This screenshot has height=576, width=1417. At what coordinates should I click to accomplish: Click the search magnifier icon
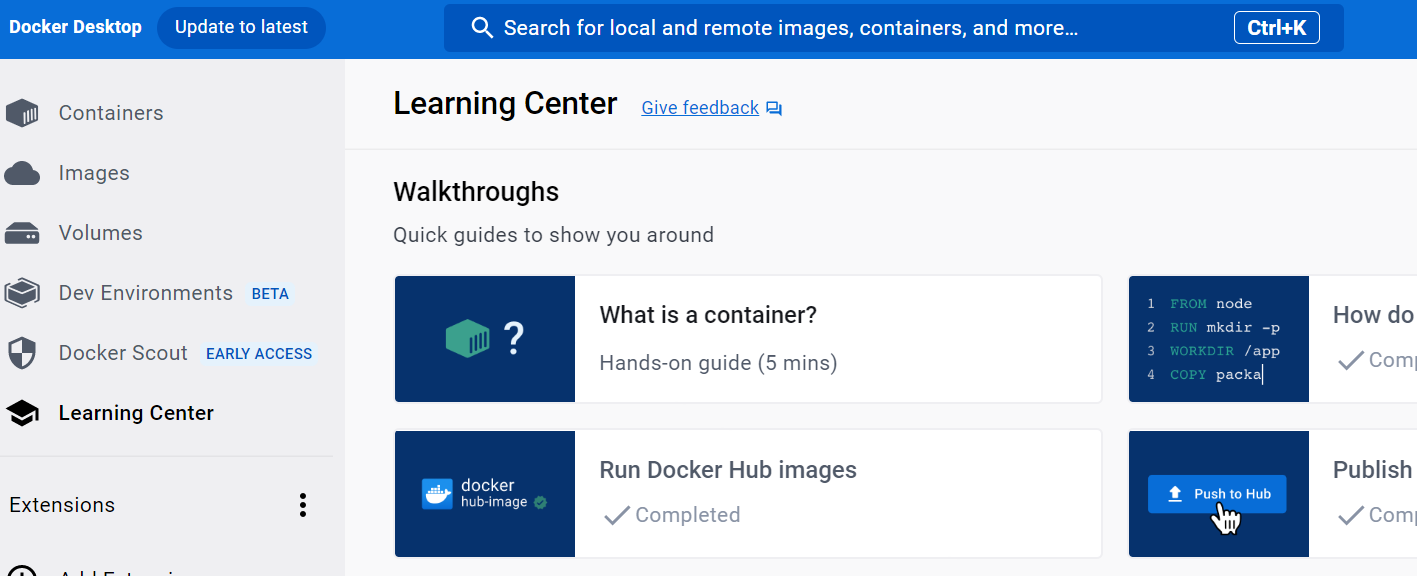pyautogui.click(x=482, y=27)
